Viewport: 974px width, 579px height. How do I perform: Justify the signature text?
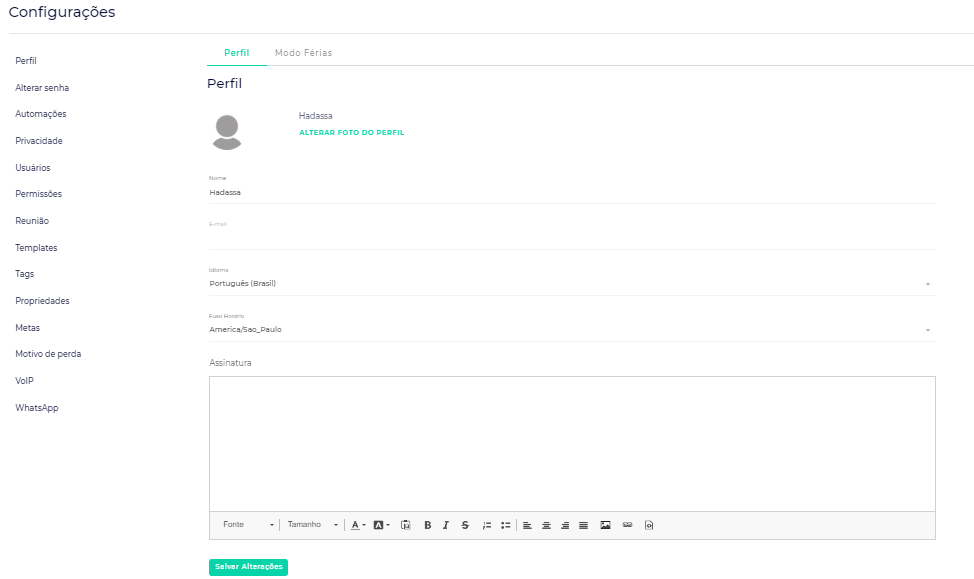(584, 525)
